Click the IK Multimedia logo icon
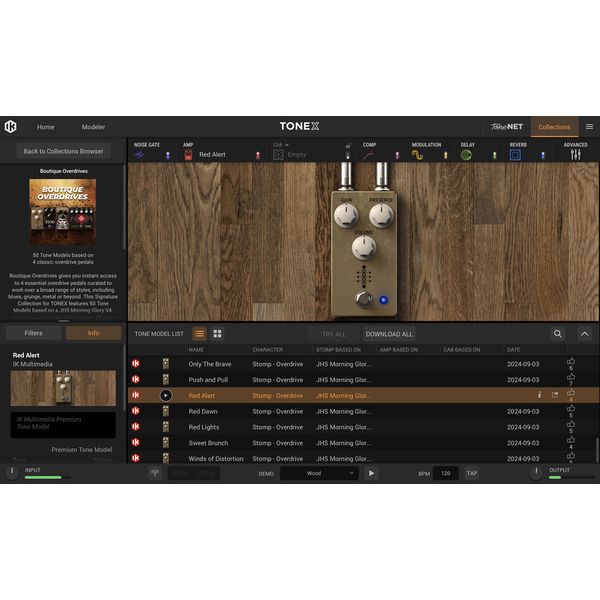This screenshot has height=600, width=600. [10, 127]
